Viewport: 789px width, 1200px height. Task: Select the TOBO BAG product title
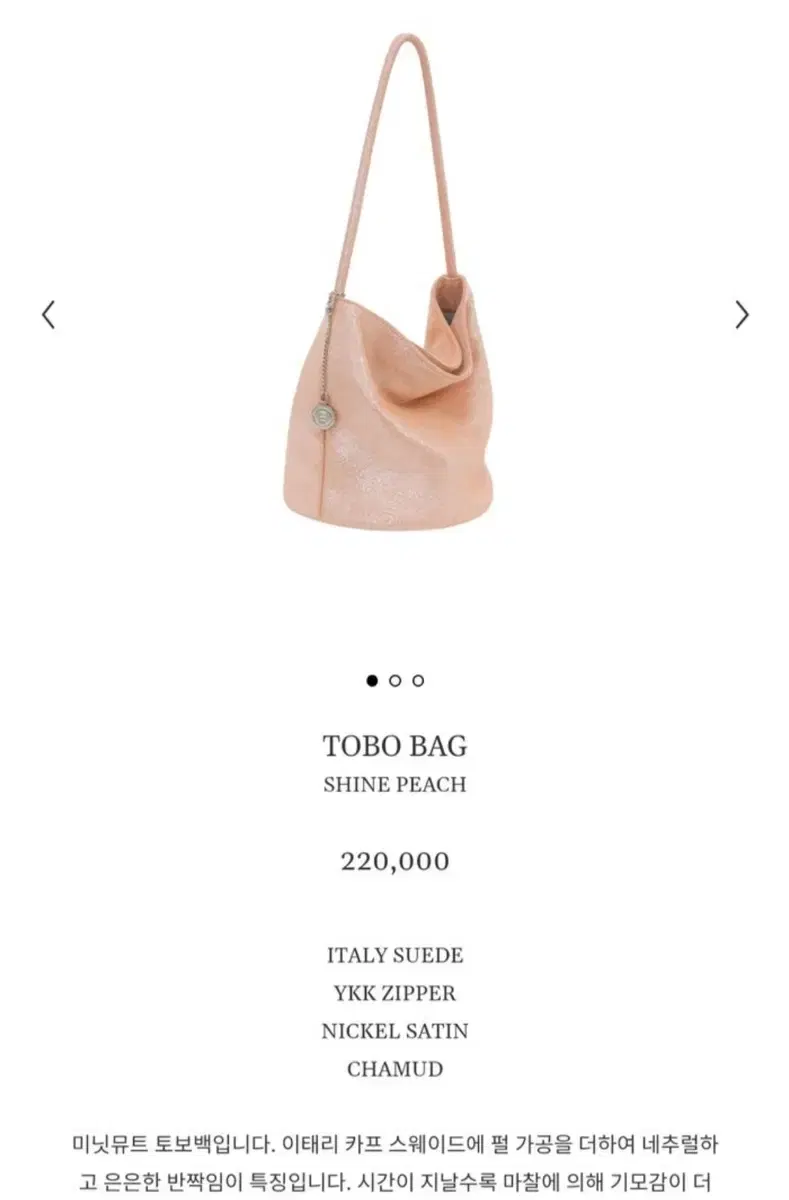pyautogui.click(x=395, y=746)
